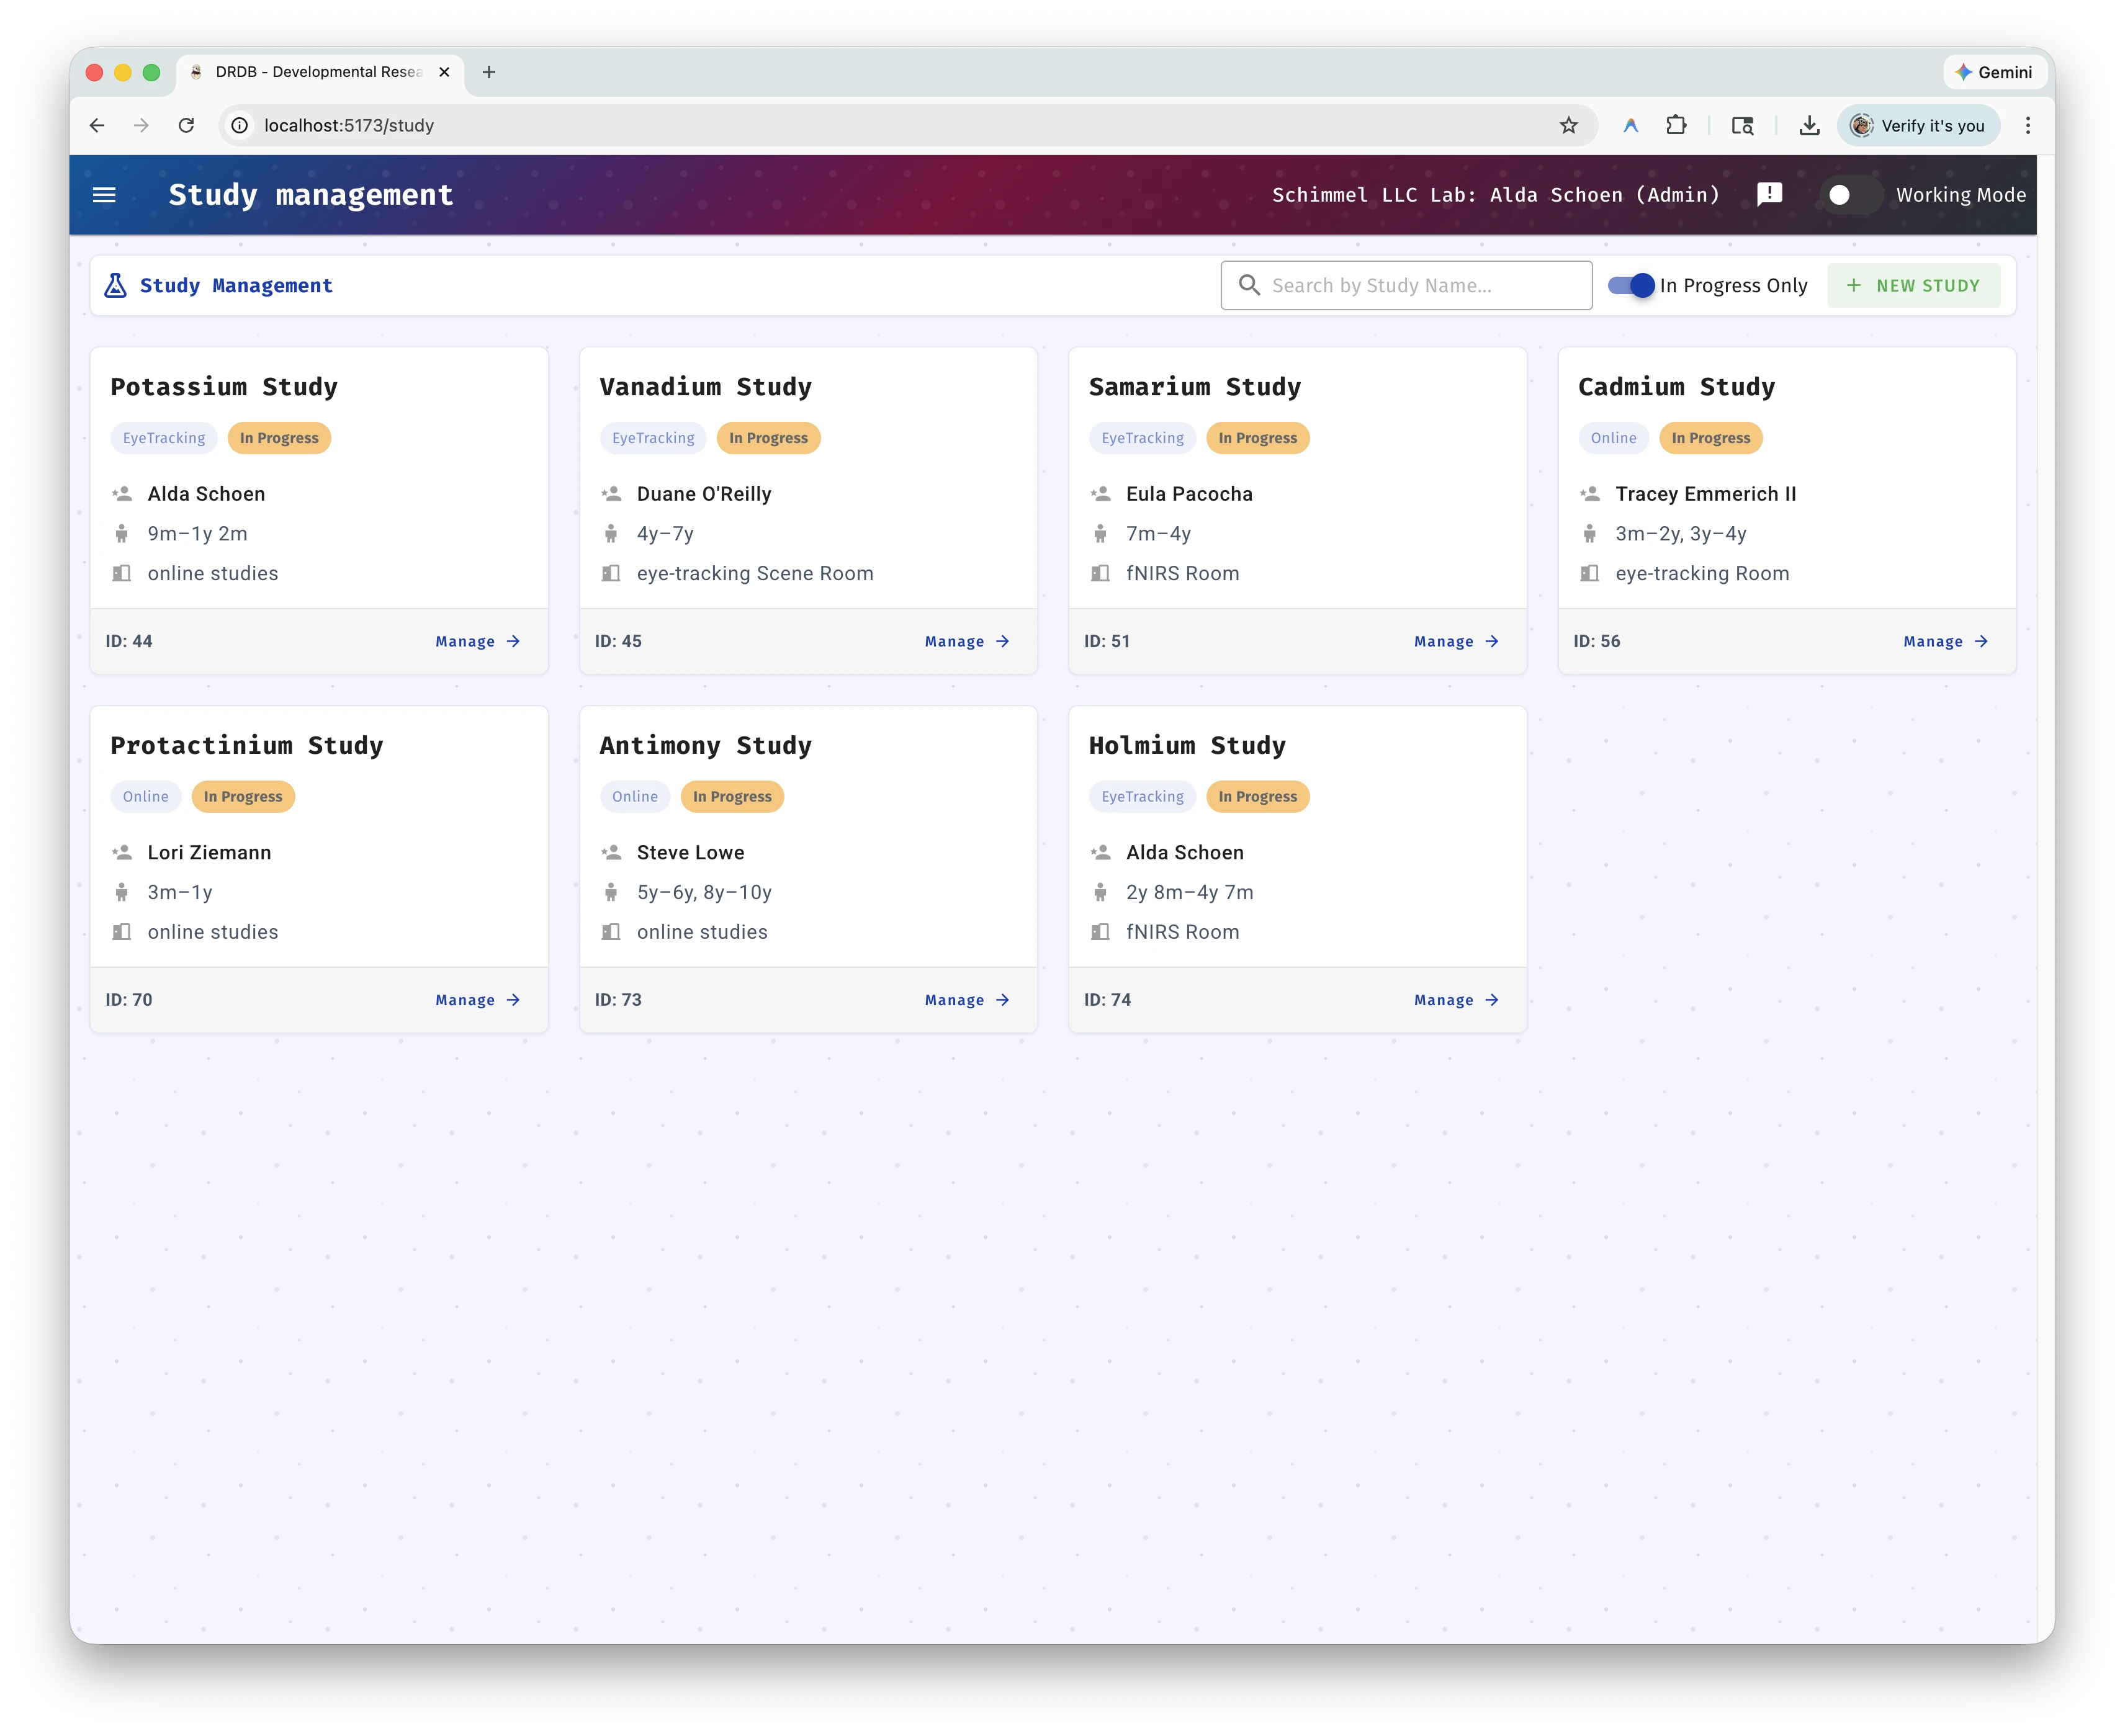Screen dimensions: 2125x1736
Task: Close the DRDB browser tab
Action: [444, 72]
